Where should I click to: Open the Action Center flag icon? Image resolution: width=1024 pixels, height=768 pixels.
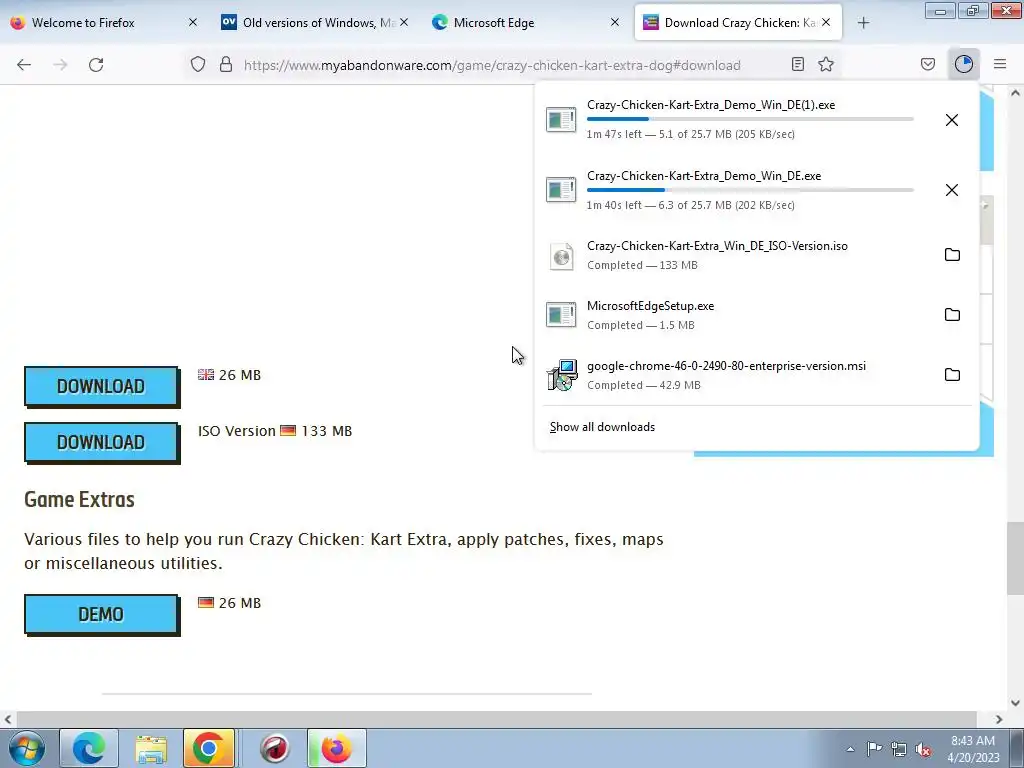[874, 748]
